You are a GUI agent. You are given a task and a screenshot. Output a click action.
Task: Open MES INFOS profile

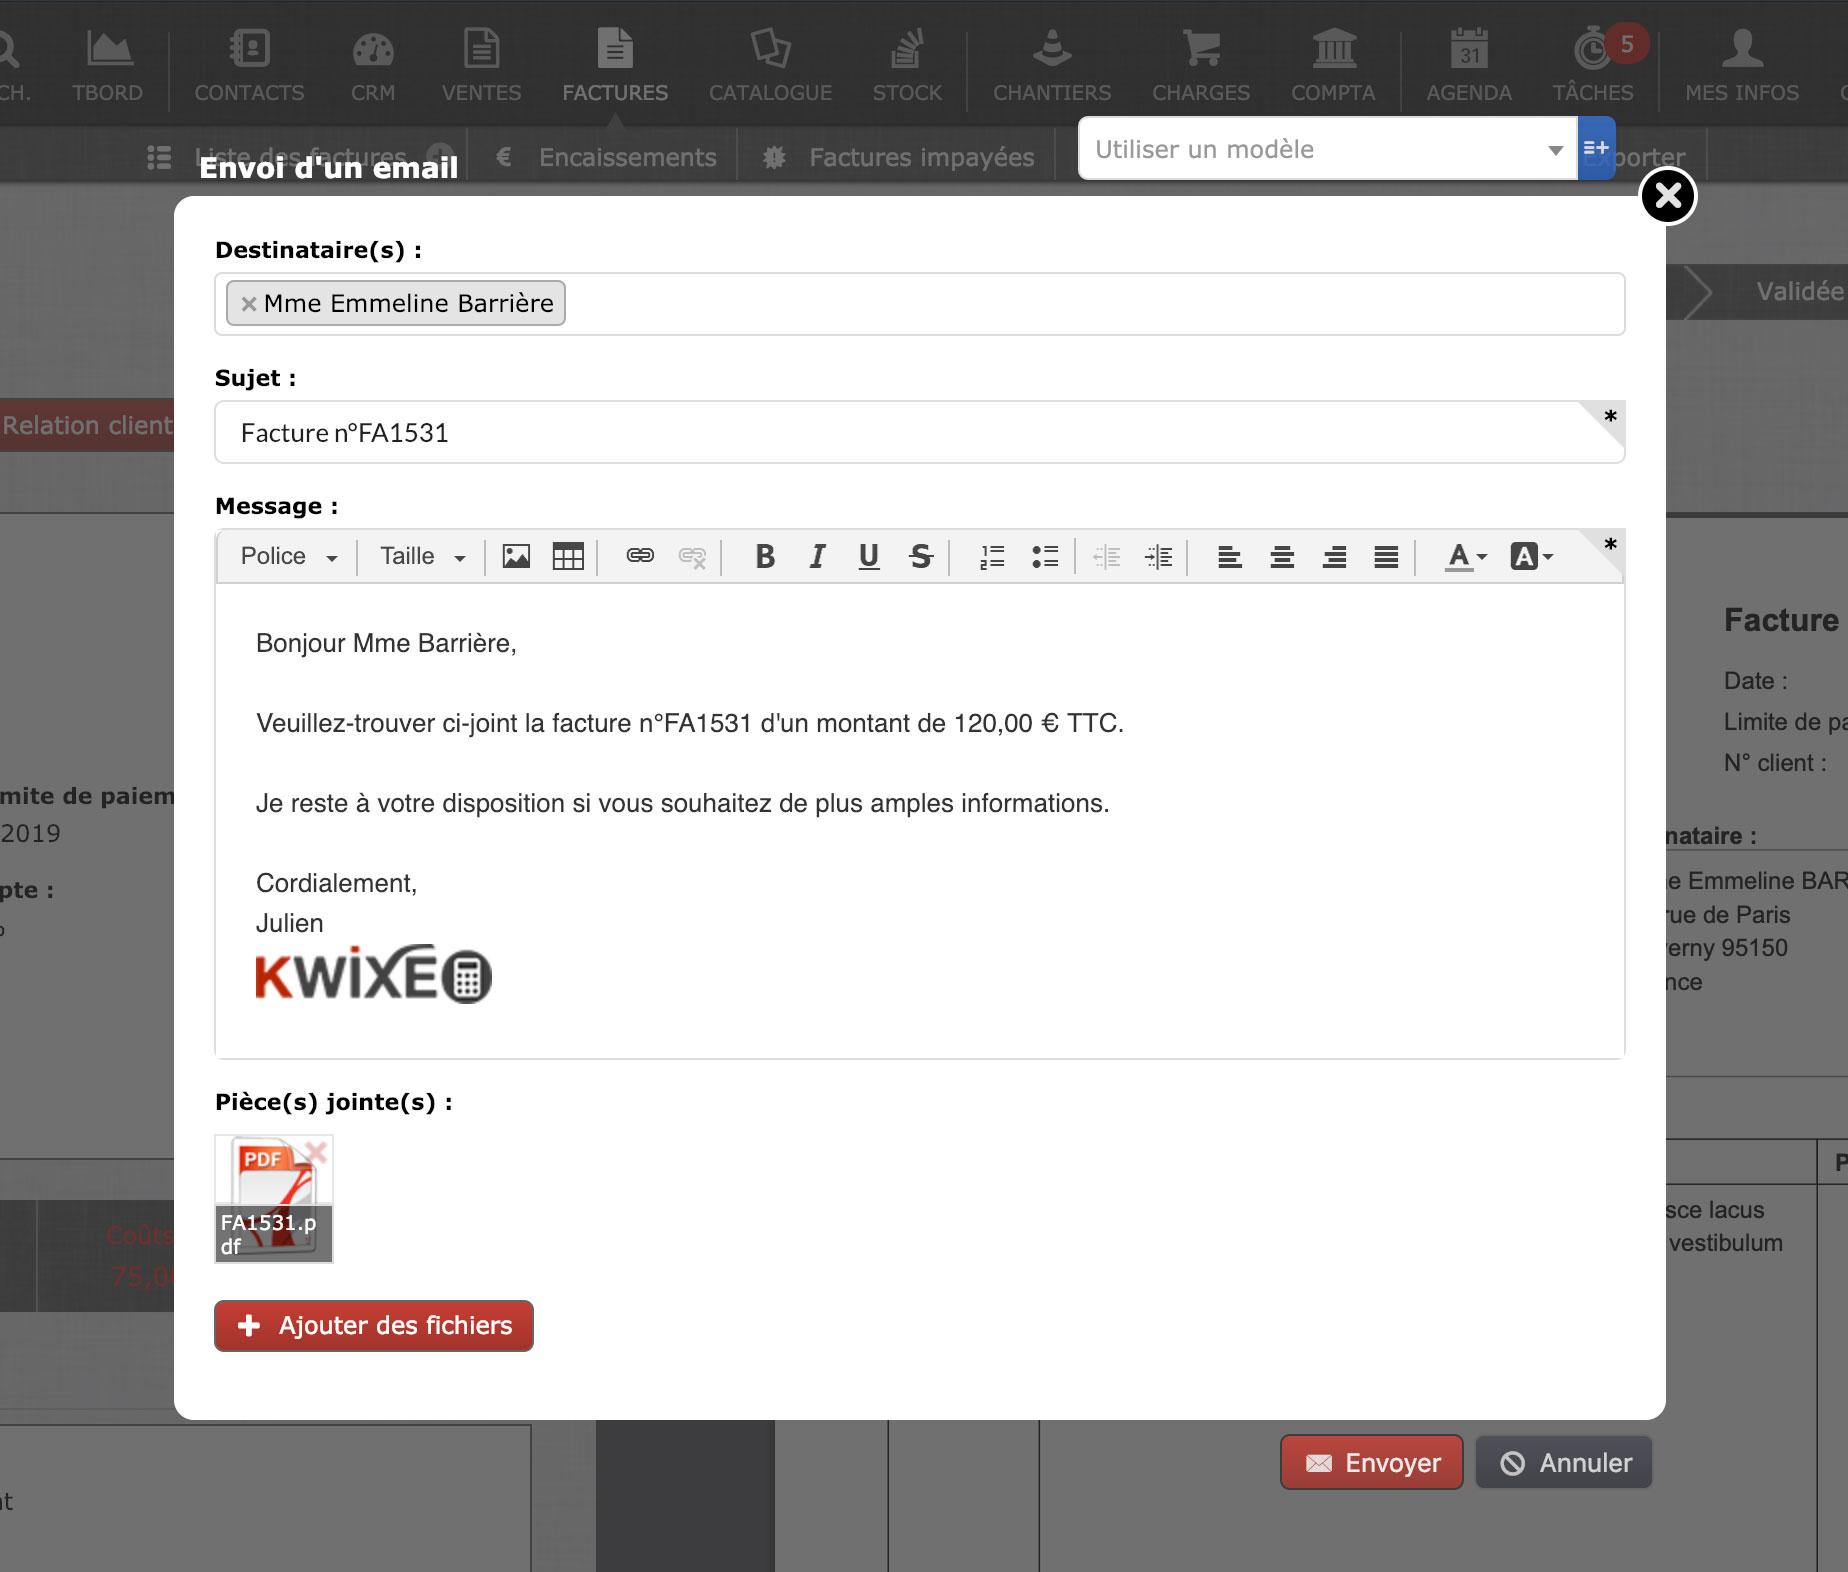(x=1742, y=66)
